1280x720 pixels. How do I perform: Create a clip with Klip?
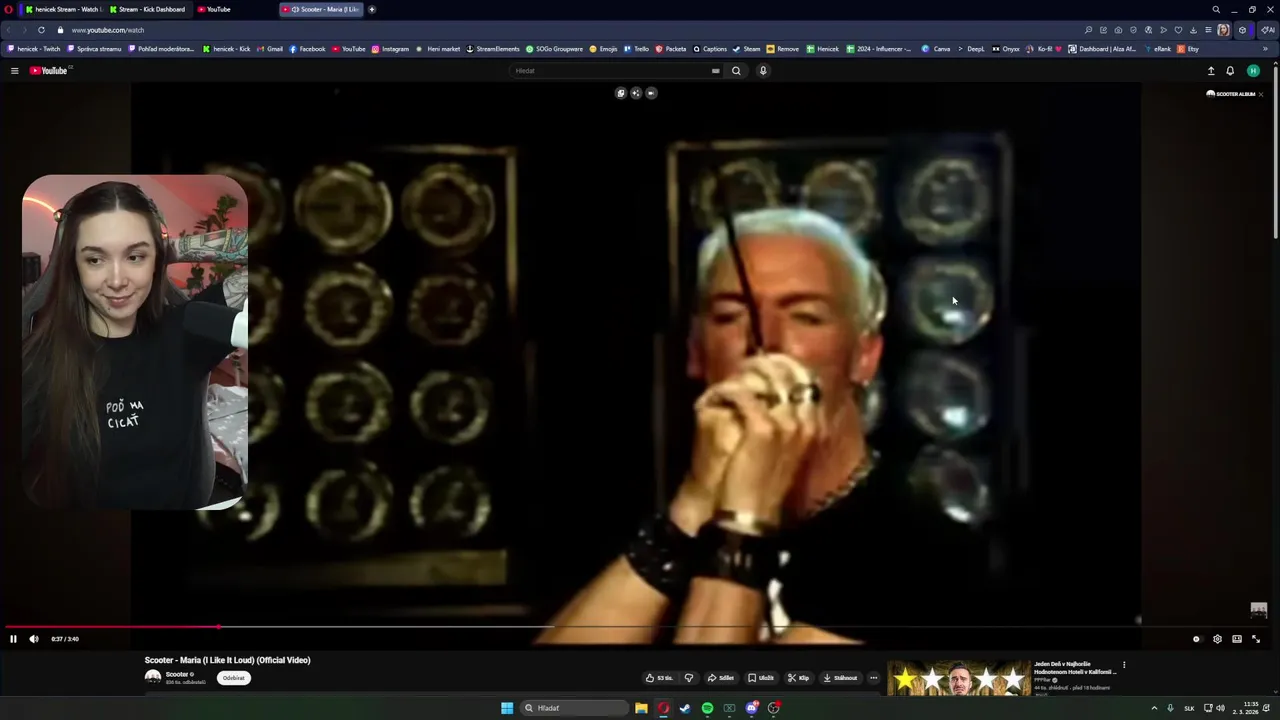click(799, 678)
